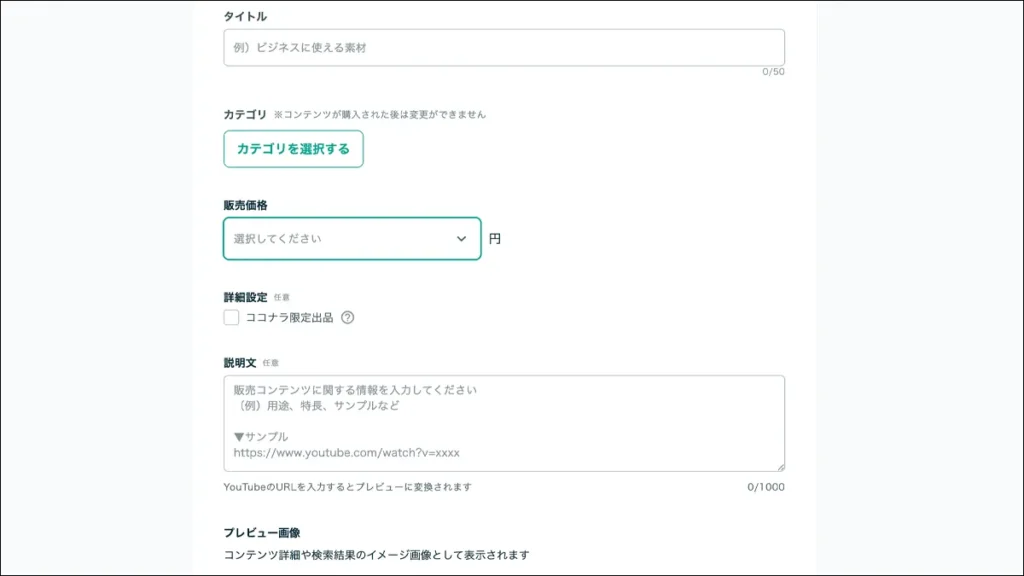Click the 詳細設定 section label

point(245,297)
